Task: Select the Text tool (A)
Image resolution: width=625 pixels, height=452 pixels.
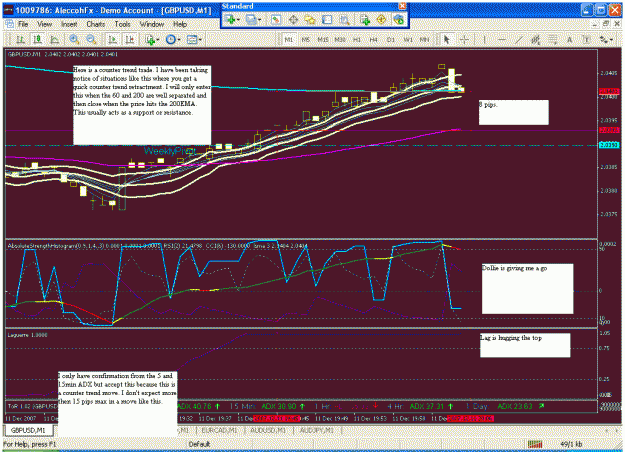Action: pos(570,39)
